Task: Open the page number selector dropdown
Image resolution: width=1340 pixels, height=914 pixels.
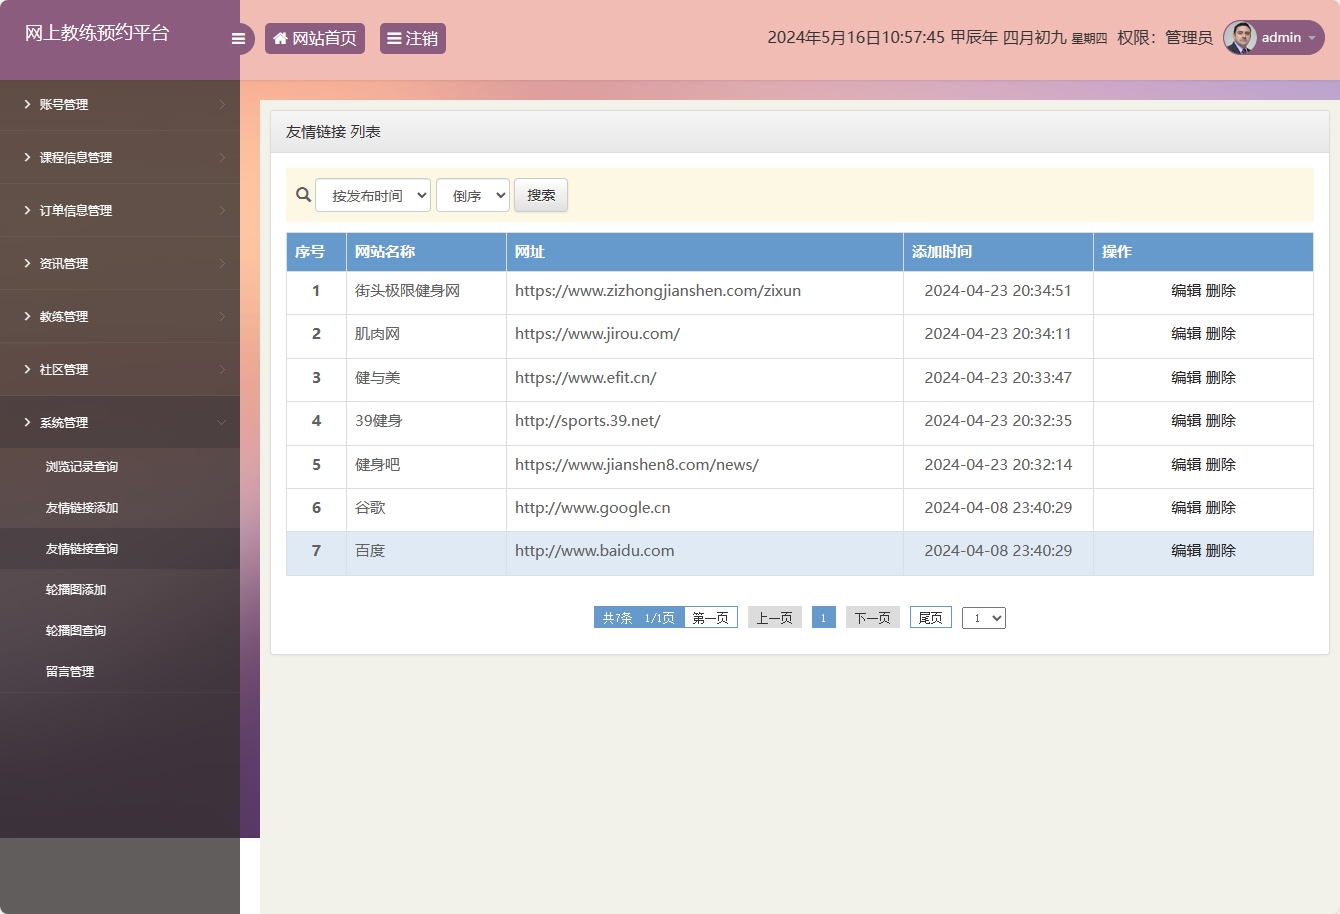Action: (x=983, y=617)
